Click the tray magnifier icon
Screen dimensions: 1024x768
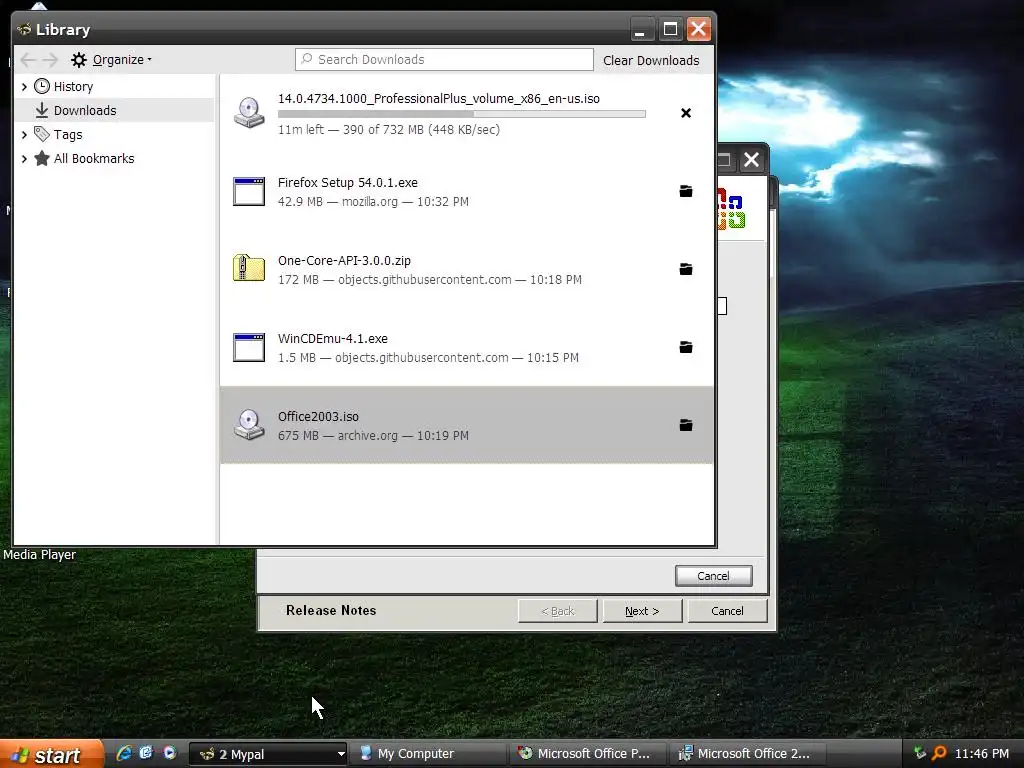click(939, 753)
